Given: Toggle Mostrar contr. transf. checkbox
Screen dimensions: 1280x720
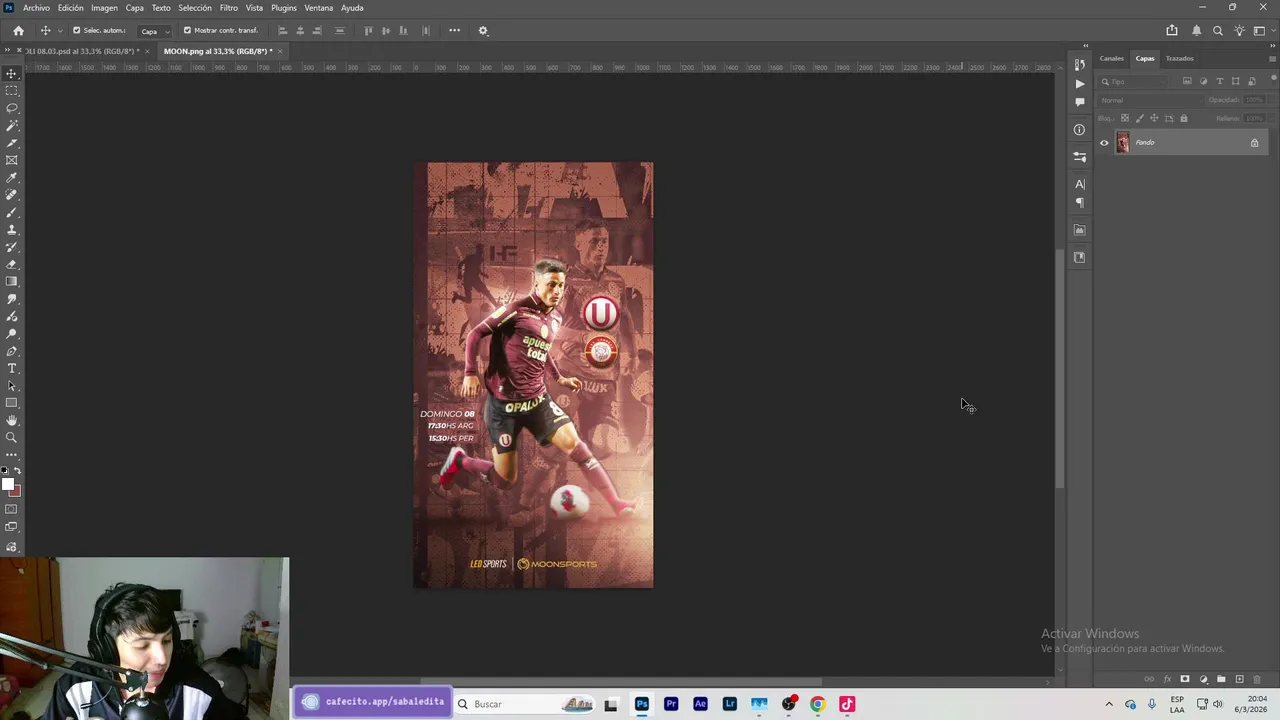Looking at the screenshot, I should pos(187,30).
